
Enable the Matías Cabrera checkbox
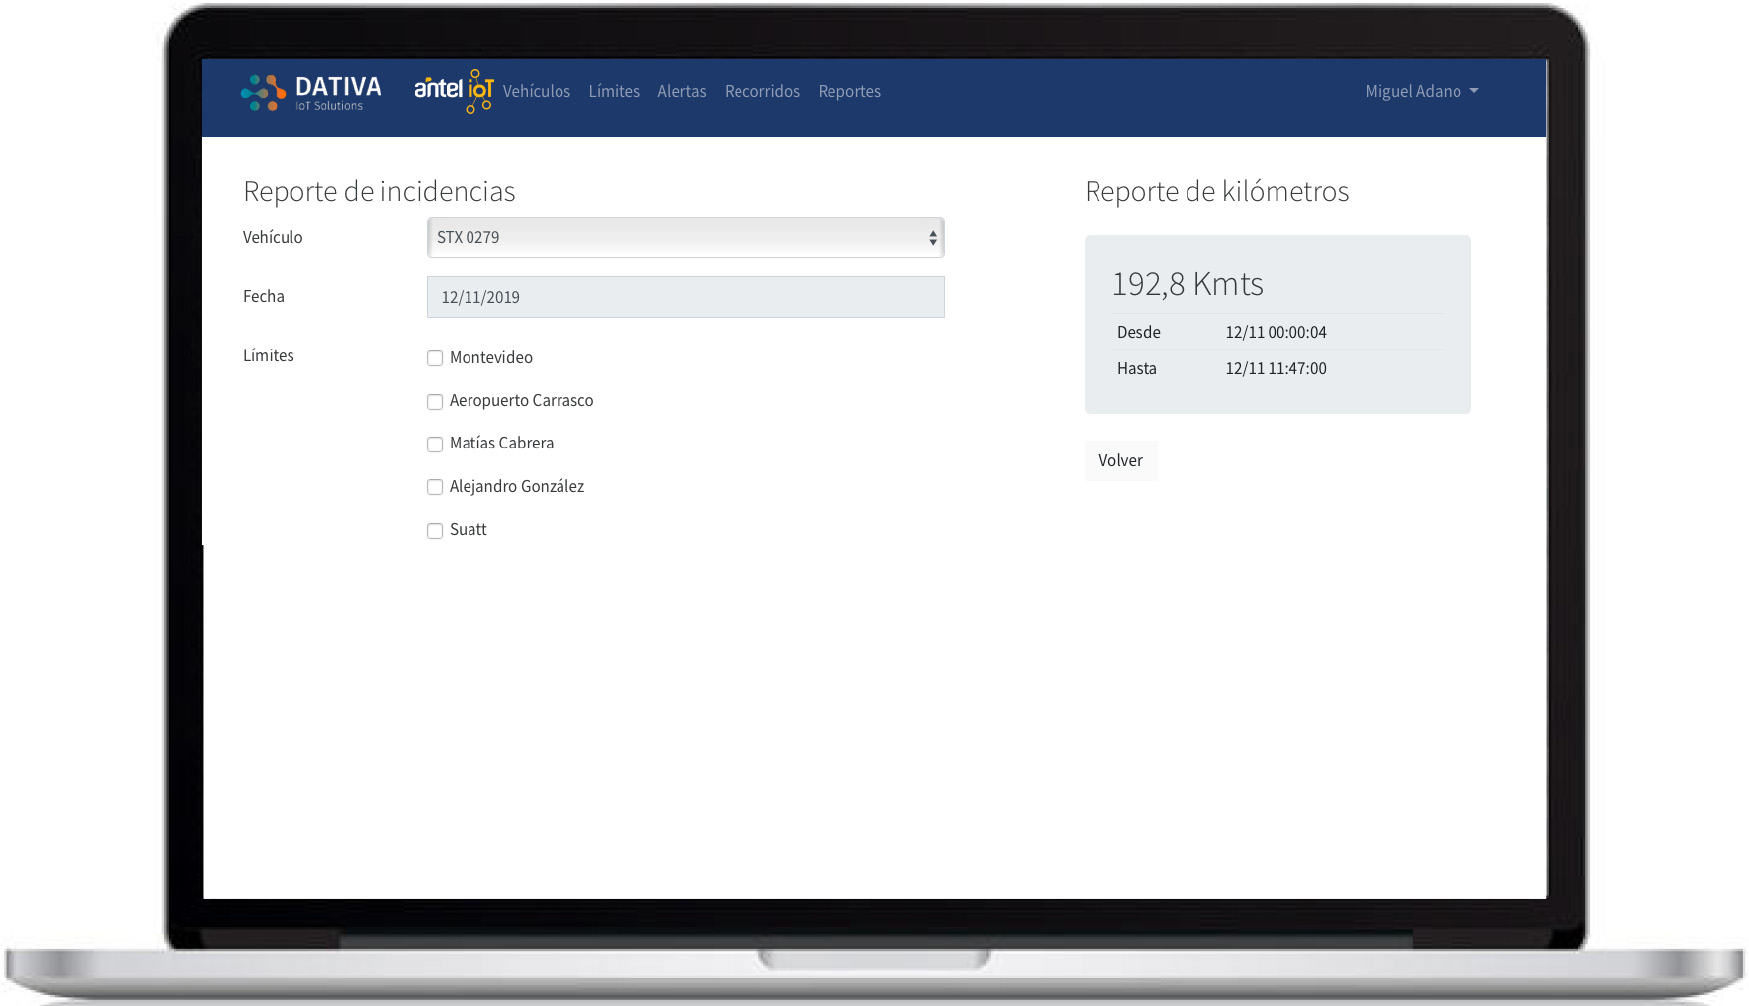click(435, 444)
